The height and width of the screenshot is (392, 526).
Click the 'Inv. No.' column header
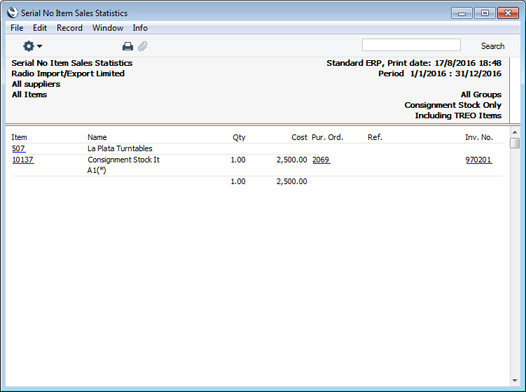click(x=479, y=137)
